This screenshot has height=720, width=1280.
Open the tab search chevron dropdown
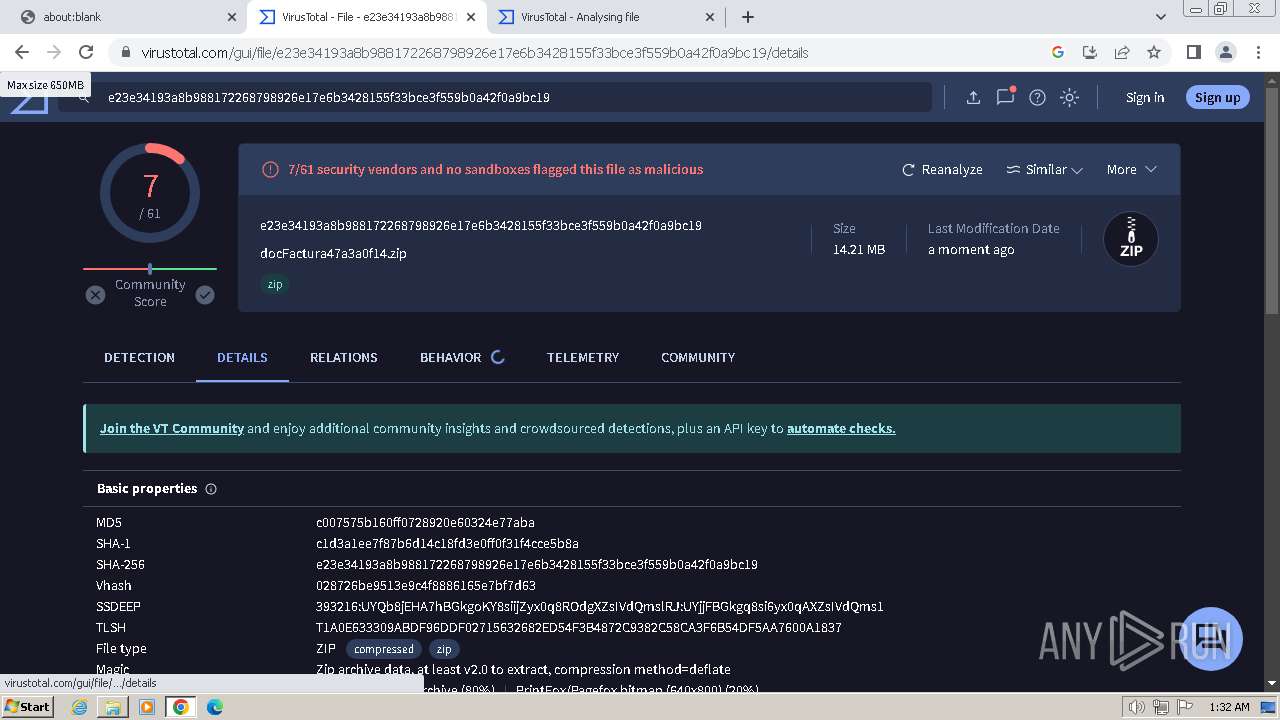click(1161, 17)
